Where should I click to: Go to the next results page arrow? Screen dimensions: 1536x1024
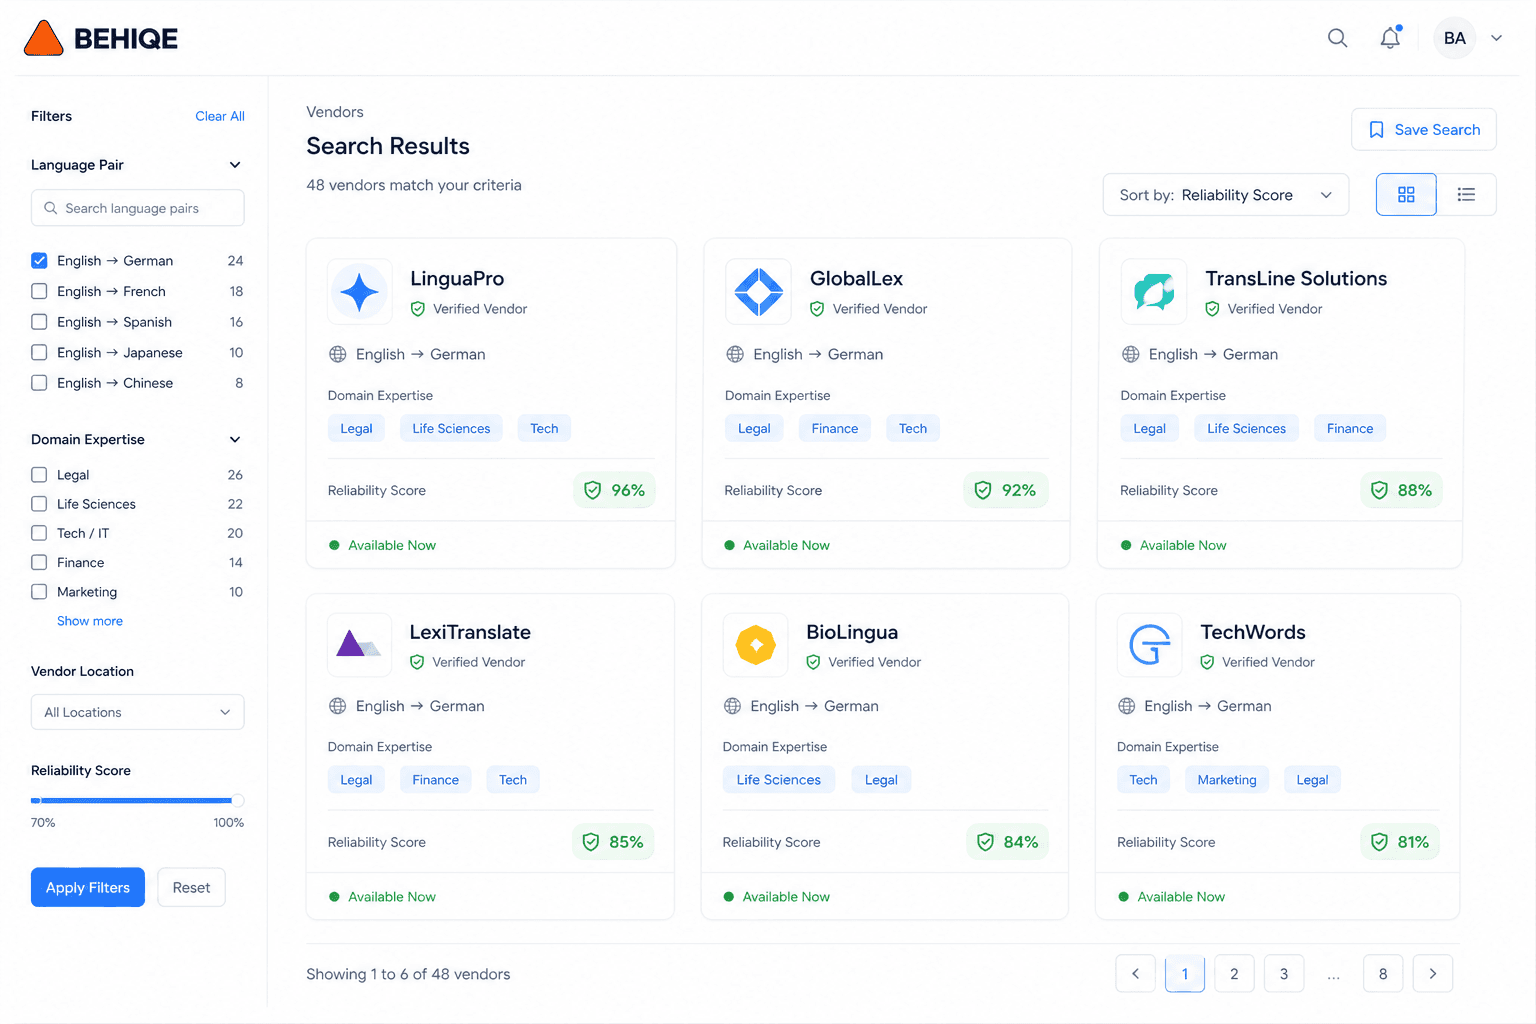tap(1433, 974)
